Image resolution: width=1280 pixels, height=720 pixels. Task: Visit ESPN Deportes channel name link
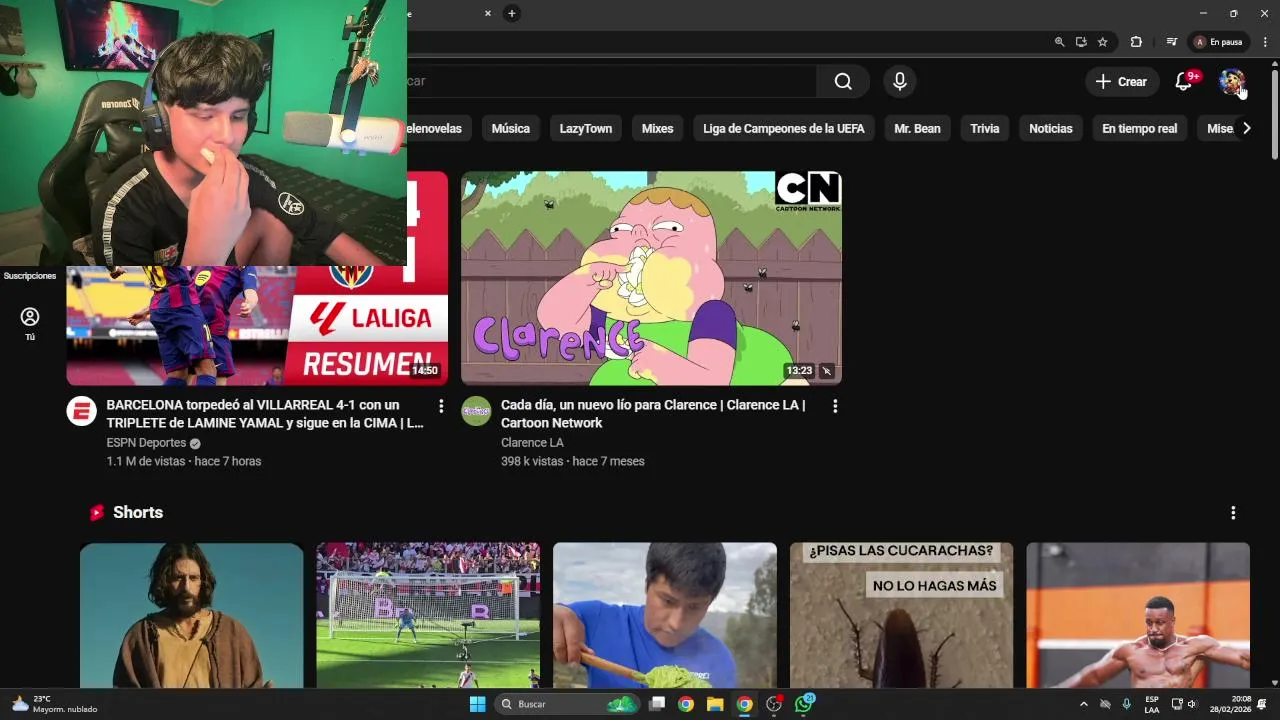[146, 443]
